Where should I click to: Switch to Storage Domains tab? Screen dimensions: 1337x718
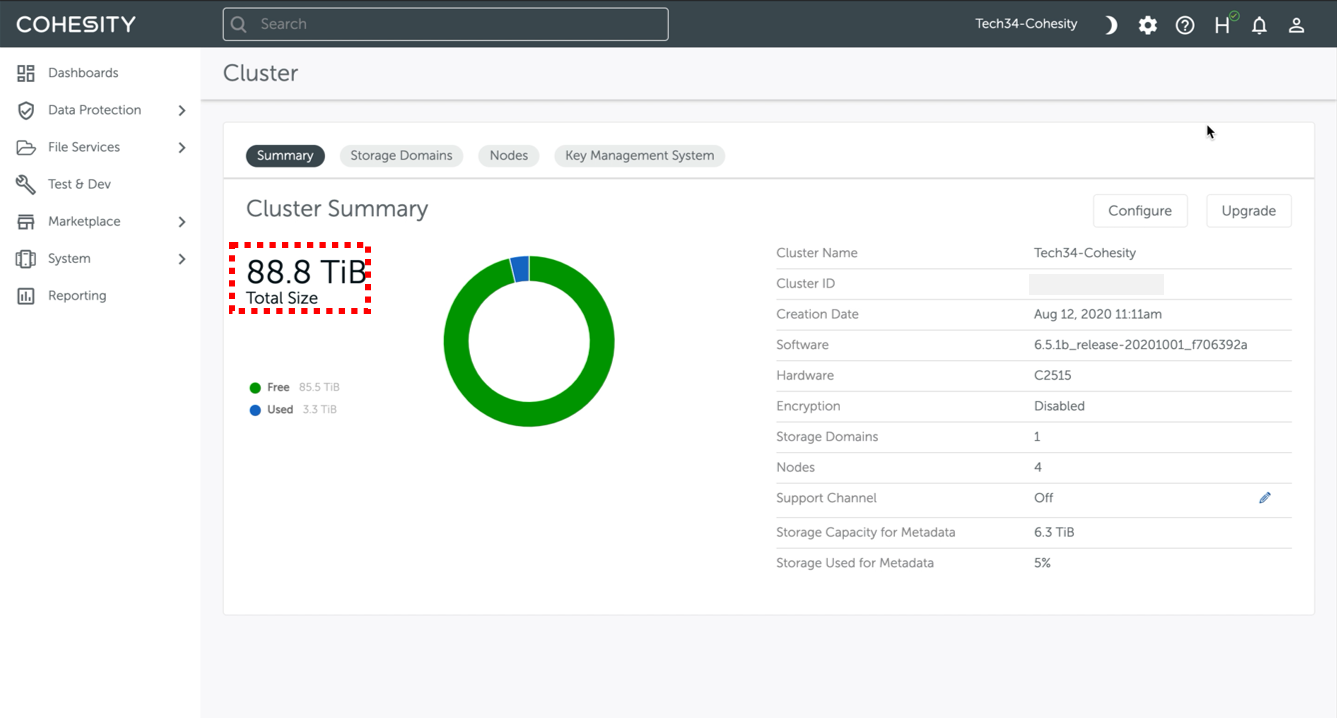pos(401,156)
